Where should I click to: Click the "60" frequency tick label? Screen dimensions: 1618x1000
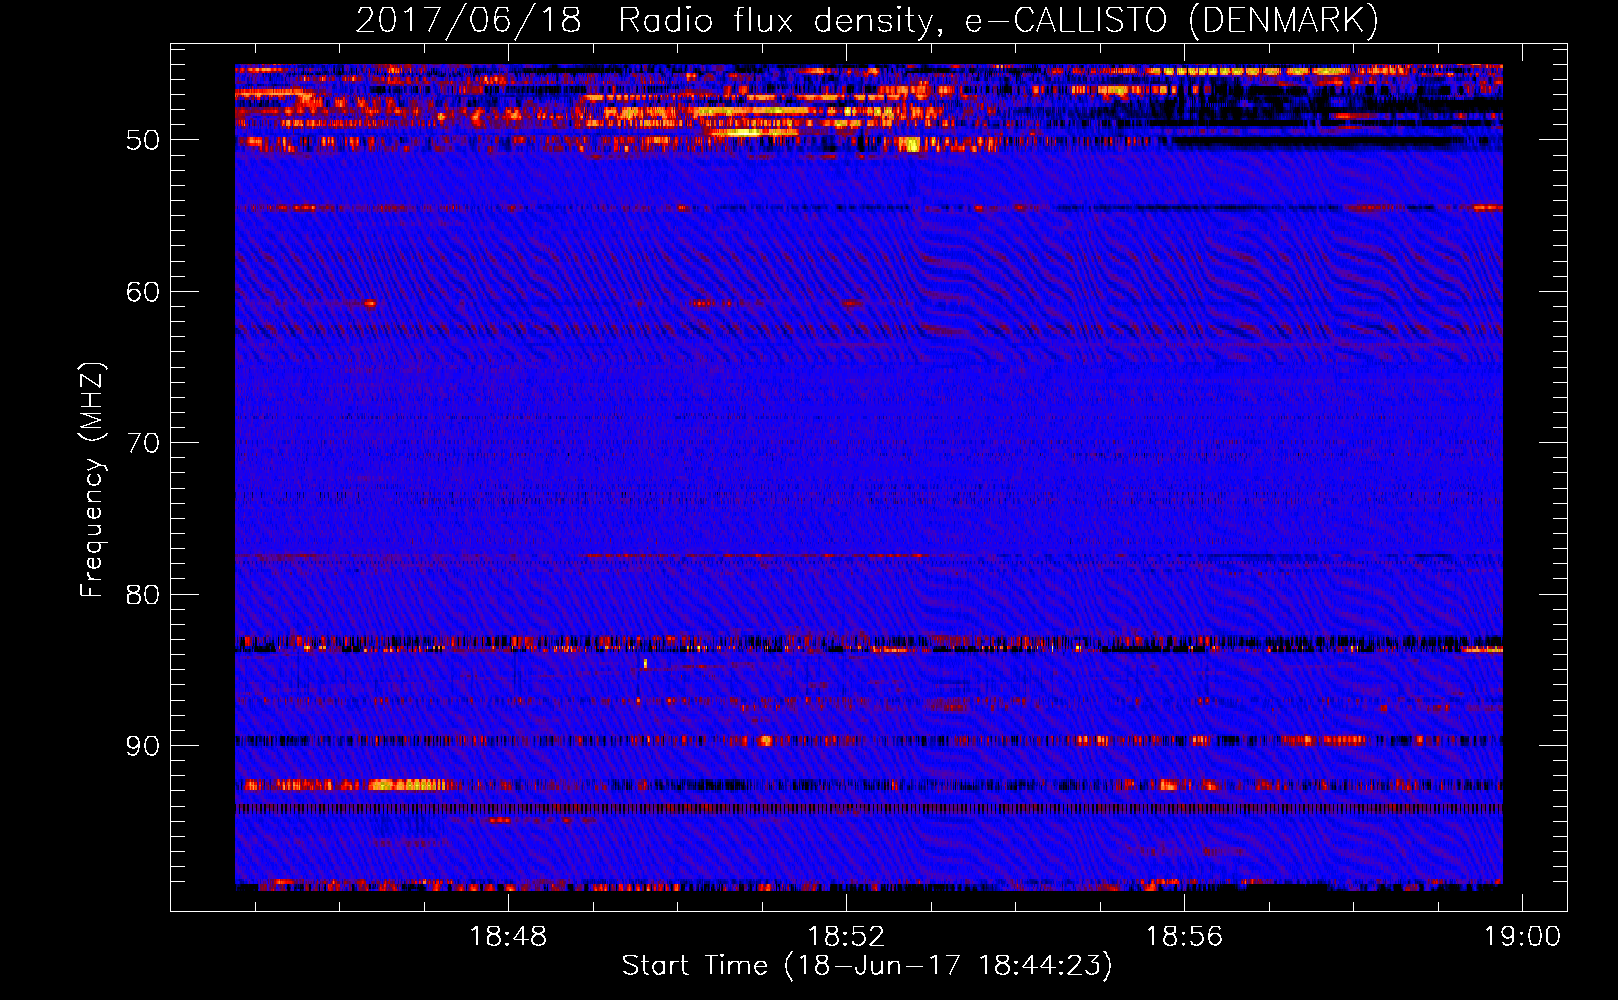tap(143, 292)
